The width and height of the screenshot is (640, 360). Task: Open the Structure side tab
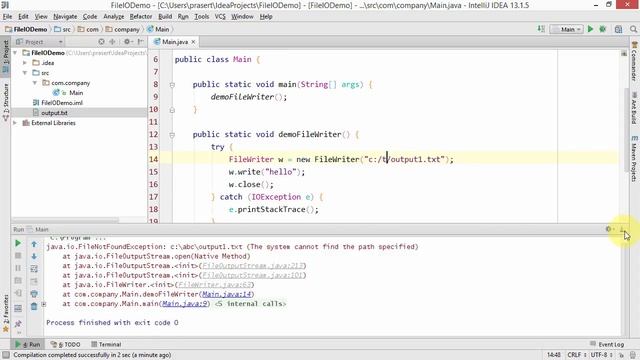[6, 102]
